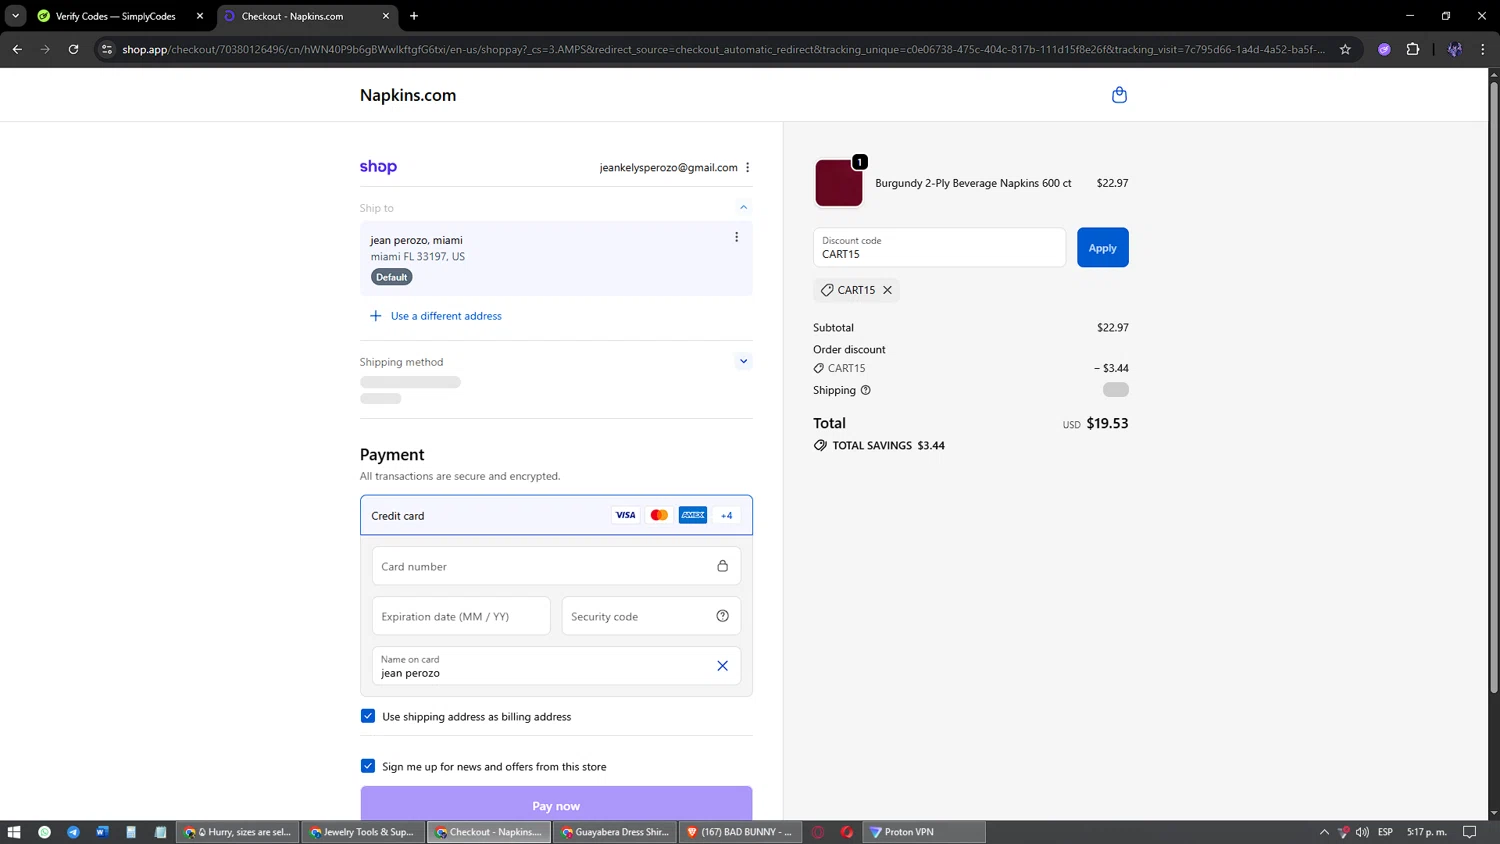Select the Credit card payment option

click(556, 515)
